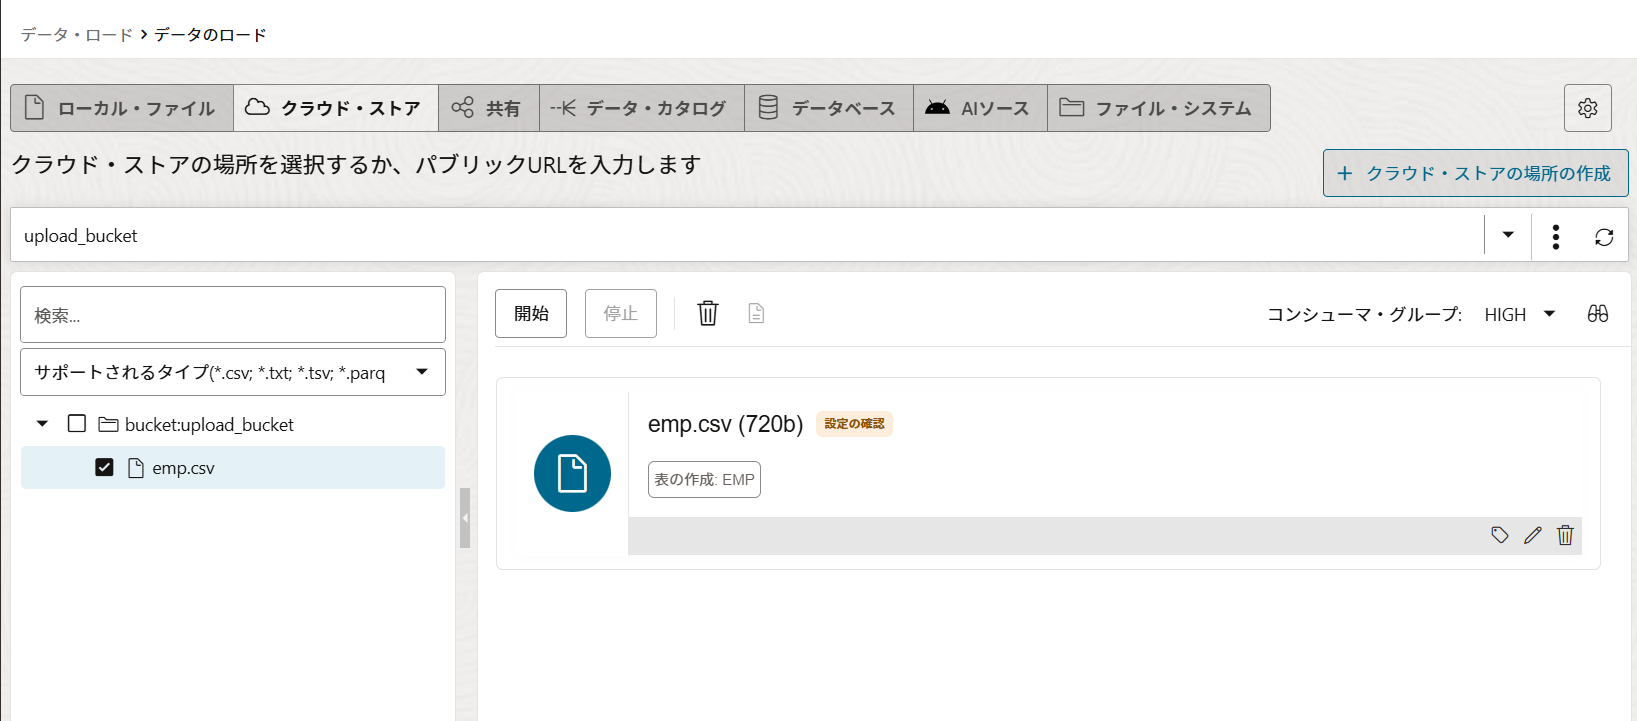This screenshot has width=1637, height=721.
Task: Uncheck the emp.csv checkbox
Action: pos(104,467)
